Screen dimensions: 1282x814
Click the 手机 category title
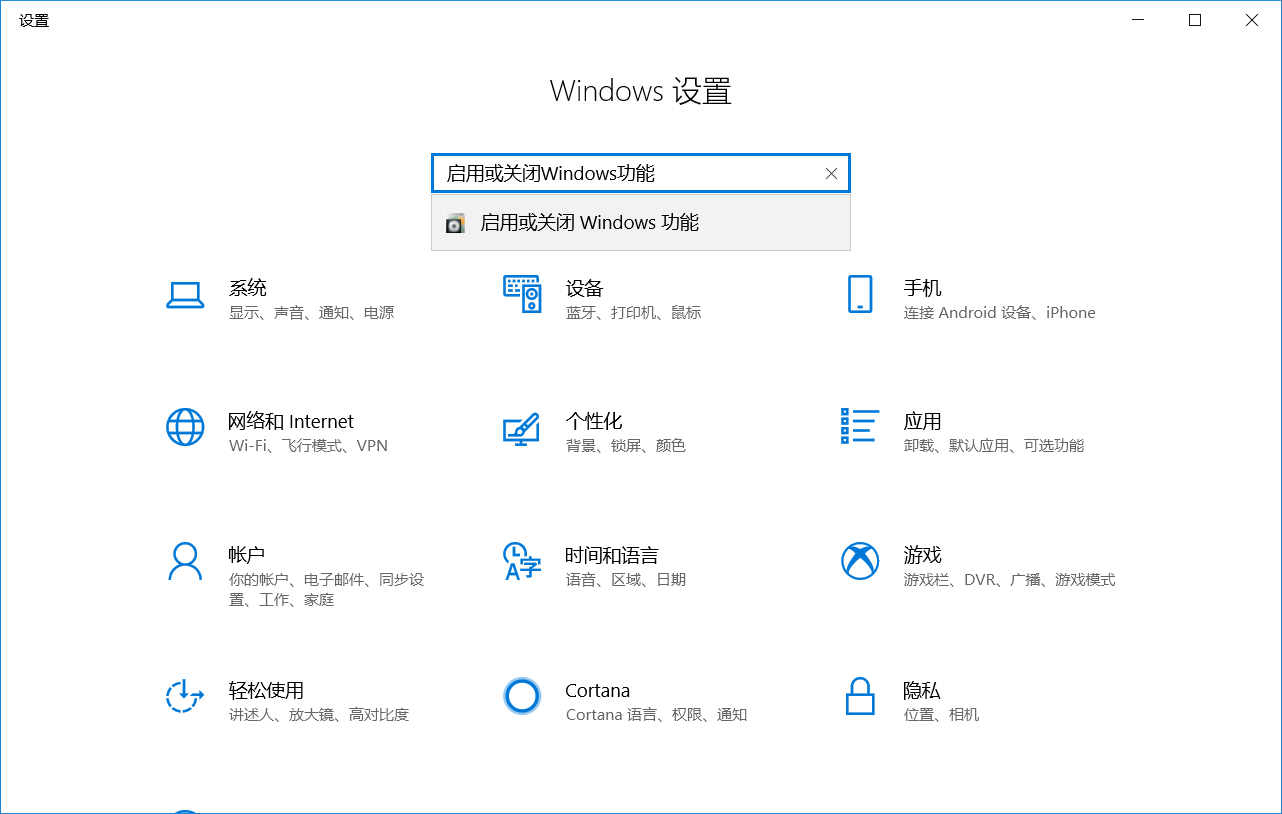click(923, 288)
